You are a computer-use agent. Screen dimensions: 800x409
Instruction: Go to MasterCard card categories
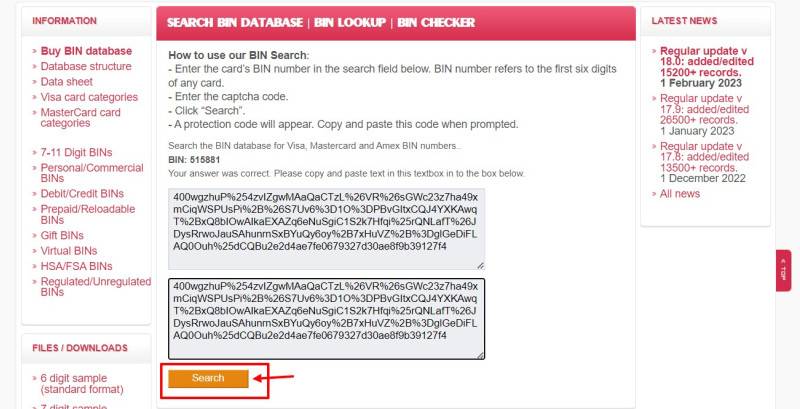point(80,118)
